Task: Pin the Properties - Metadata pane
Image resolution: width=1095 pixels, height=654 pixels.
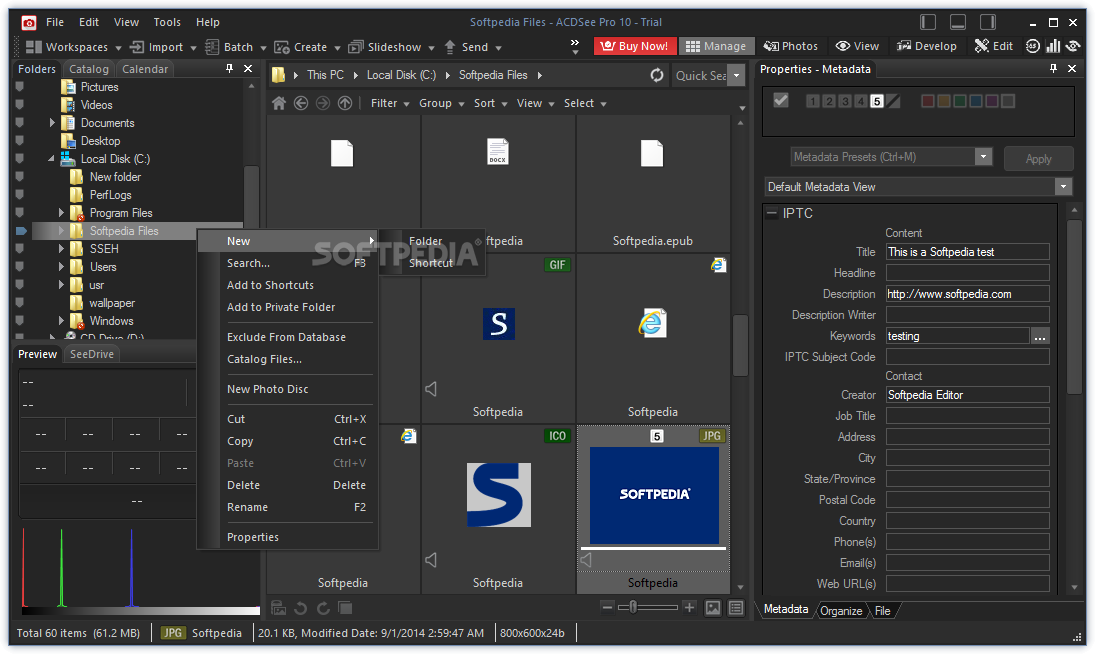Action: [1053, 68]
